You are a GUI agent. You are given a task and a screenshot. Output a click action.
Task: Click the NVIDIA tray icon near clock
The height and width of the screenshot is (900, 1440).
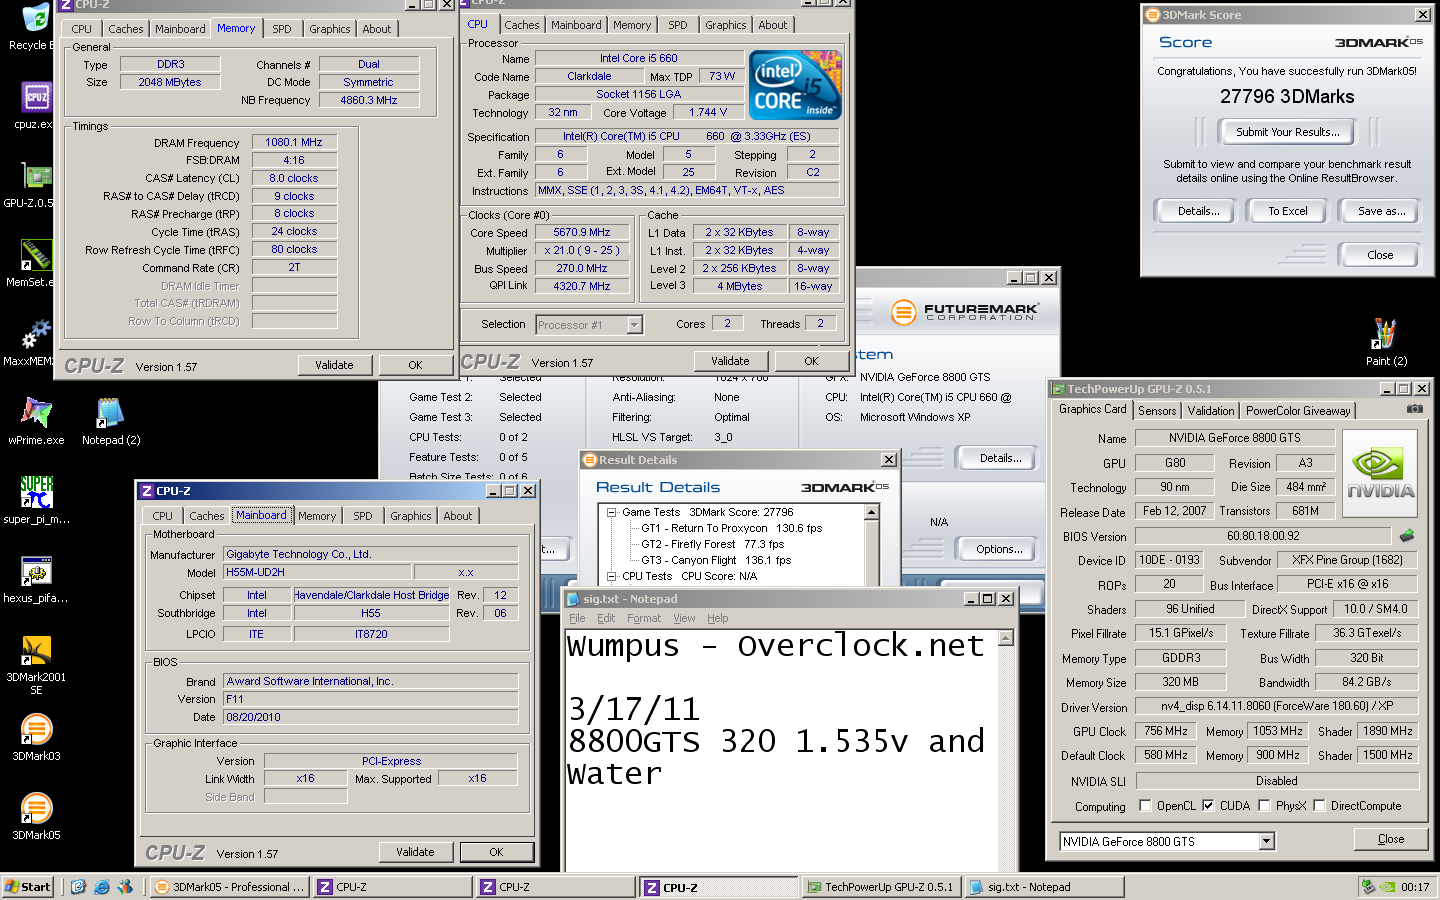1387,887
